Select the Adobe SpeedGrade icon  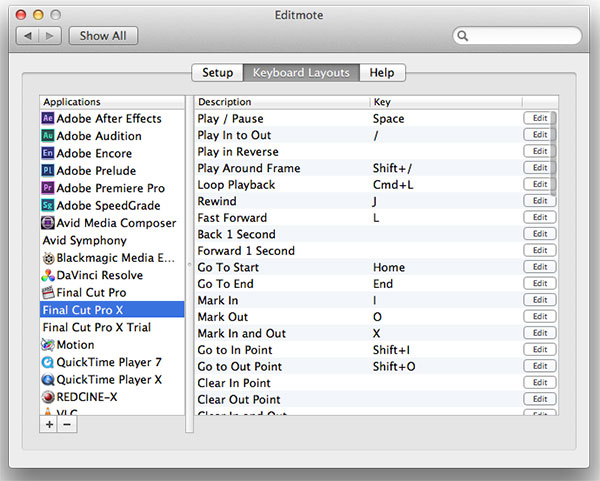[x=47, y=205]
